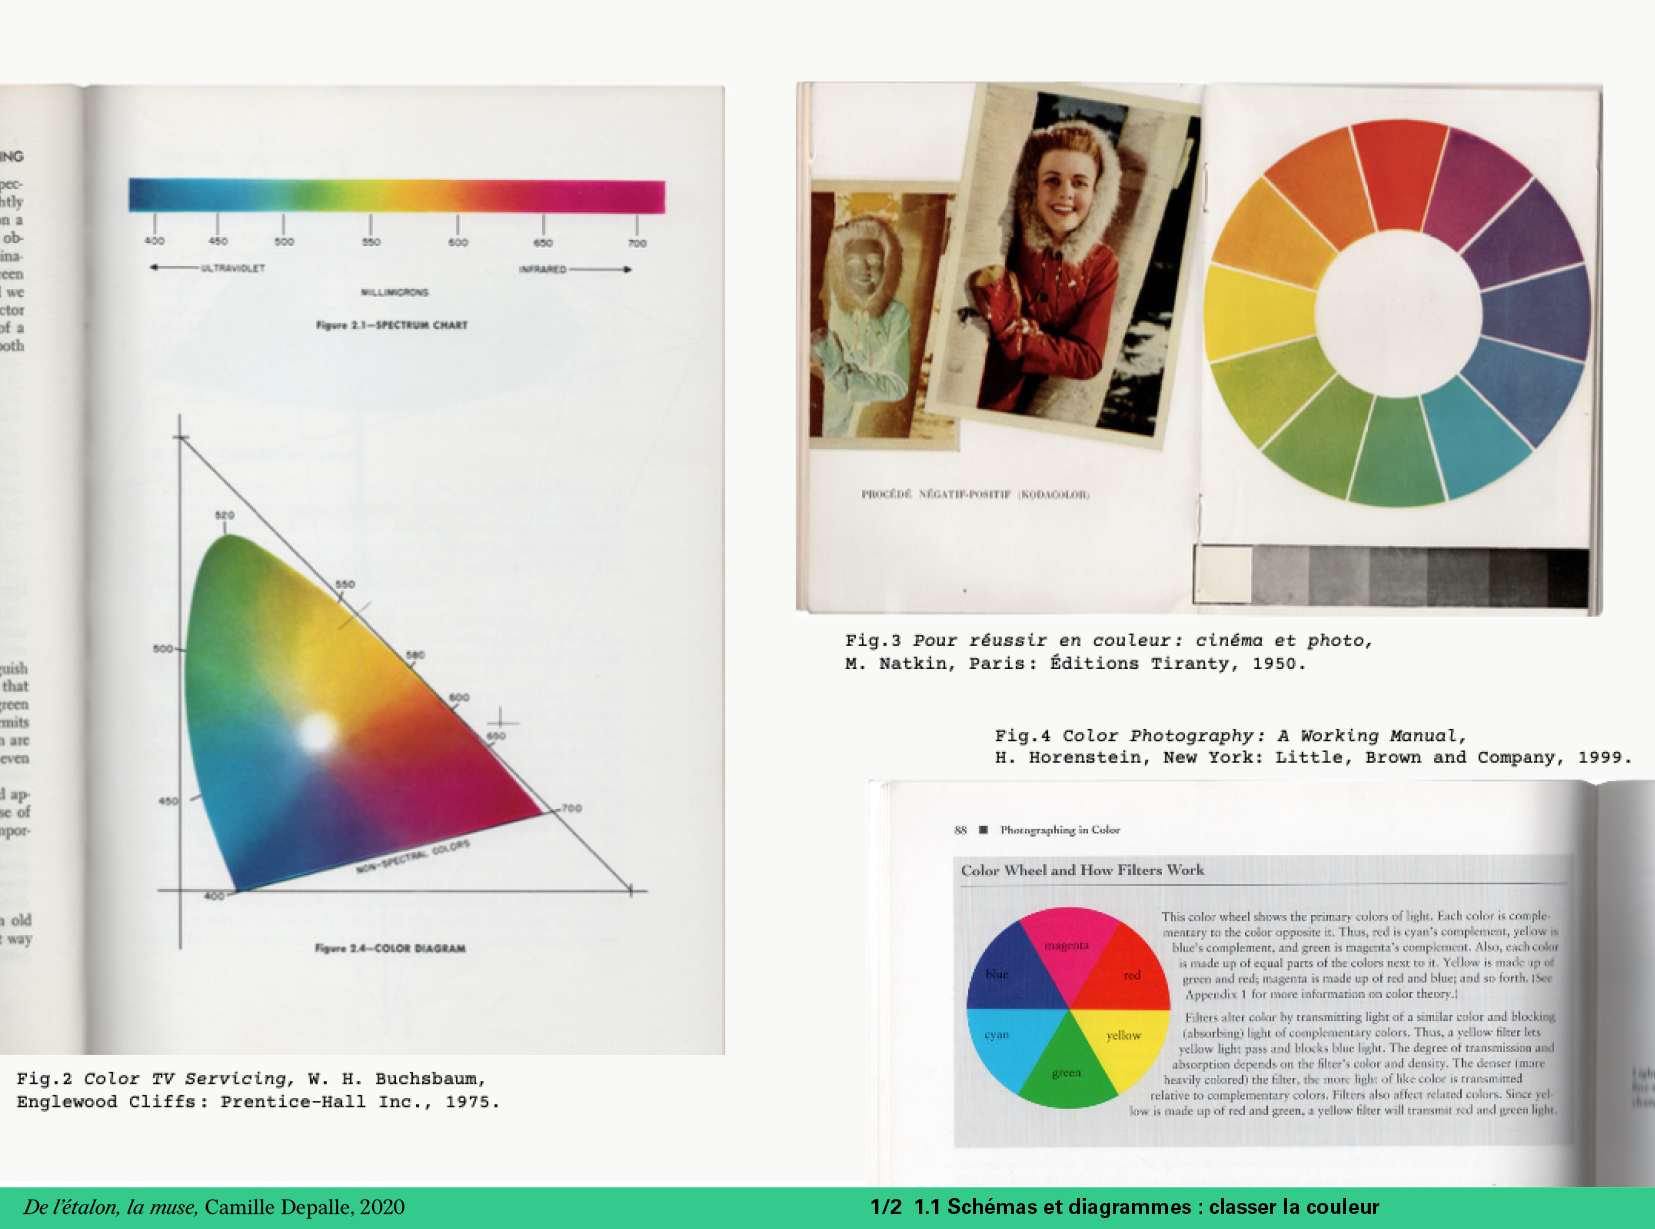This screenshot has height=1229, width=1655.
Task: Pick the blue segment of the filter wheel
Action: coord(998,974)
